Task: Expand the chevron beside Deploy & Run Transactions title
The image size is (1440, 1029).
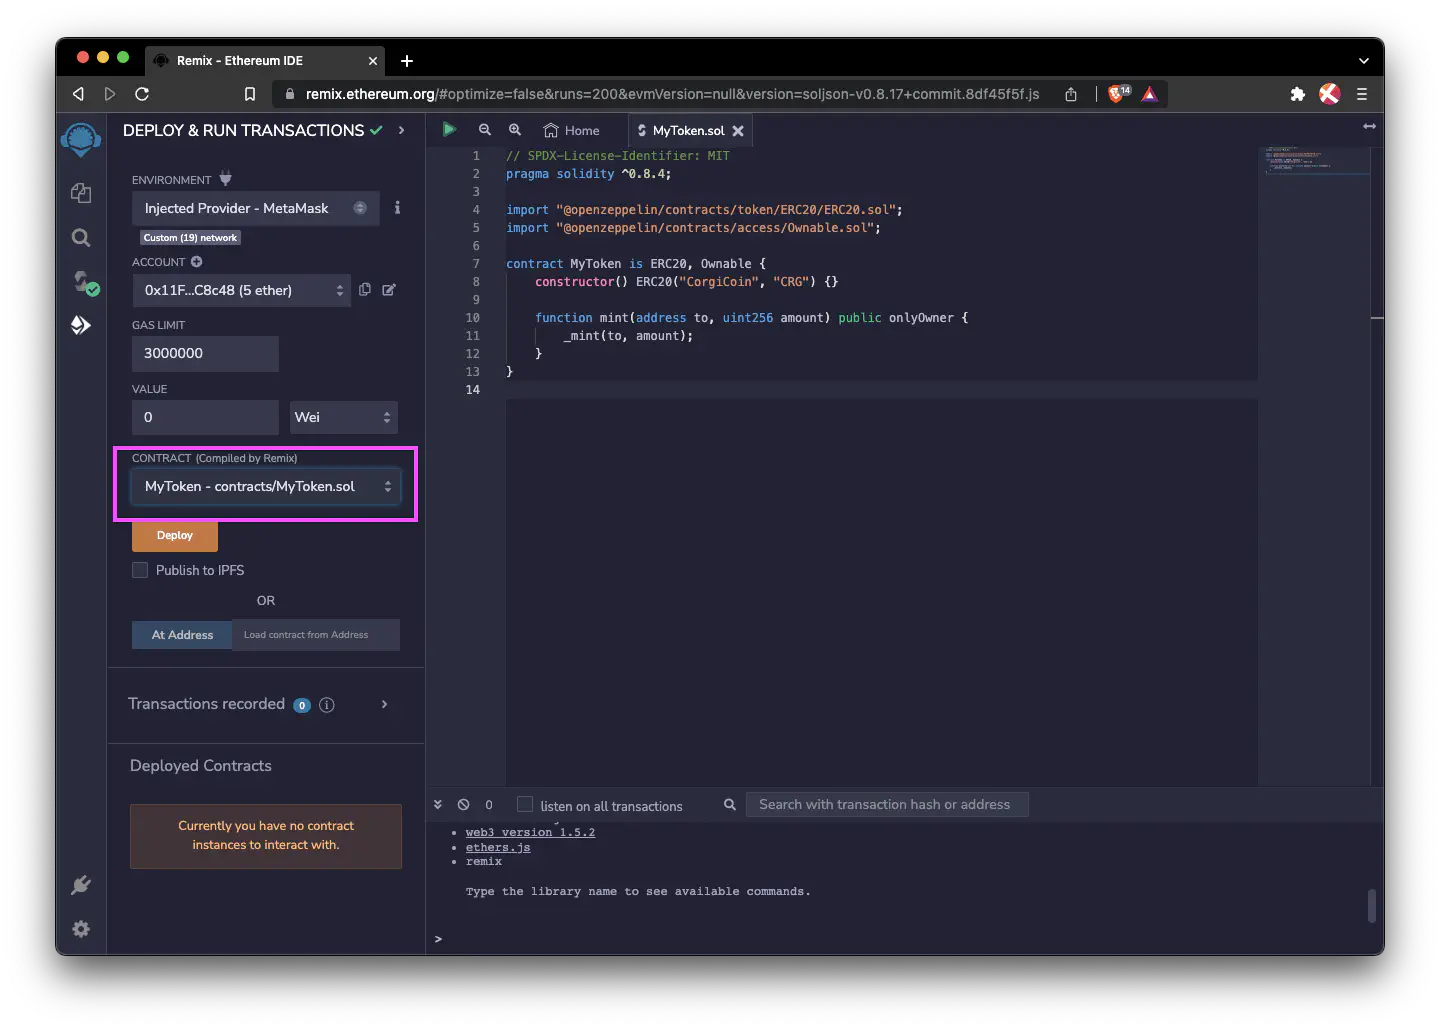Action: pos(402,130)
